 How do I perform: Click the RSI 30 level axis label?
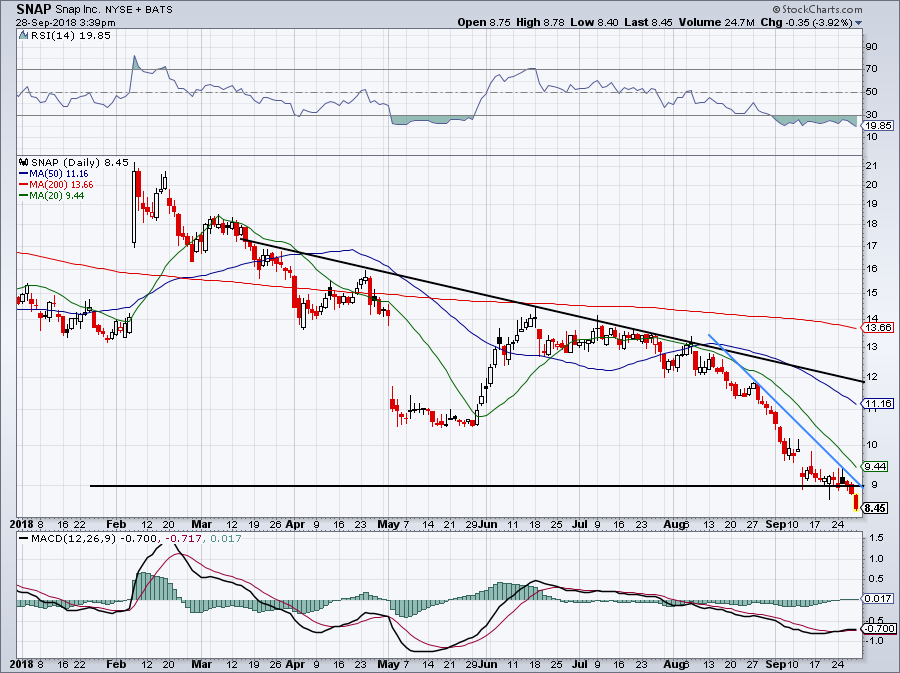(x=871, y=115)
